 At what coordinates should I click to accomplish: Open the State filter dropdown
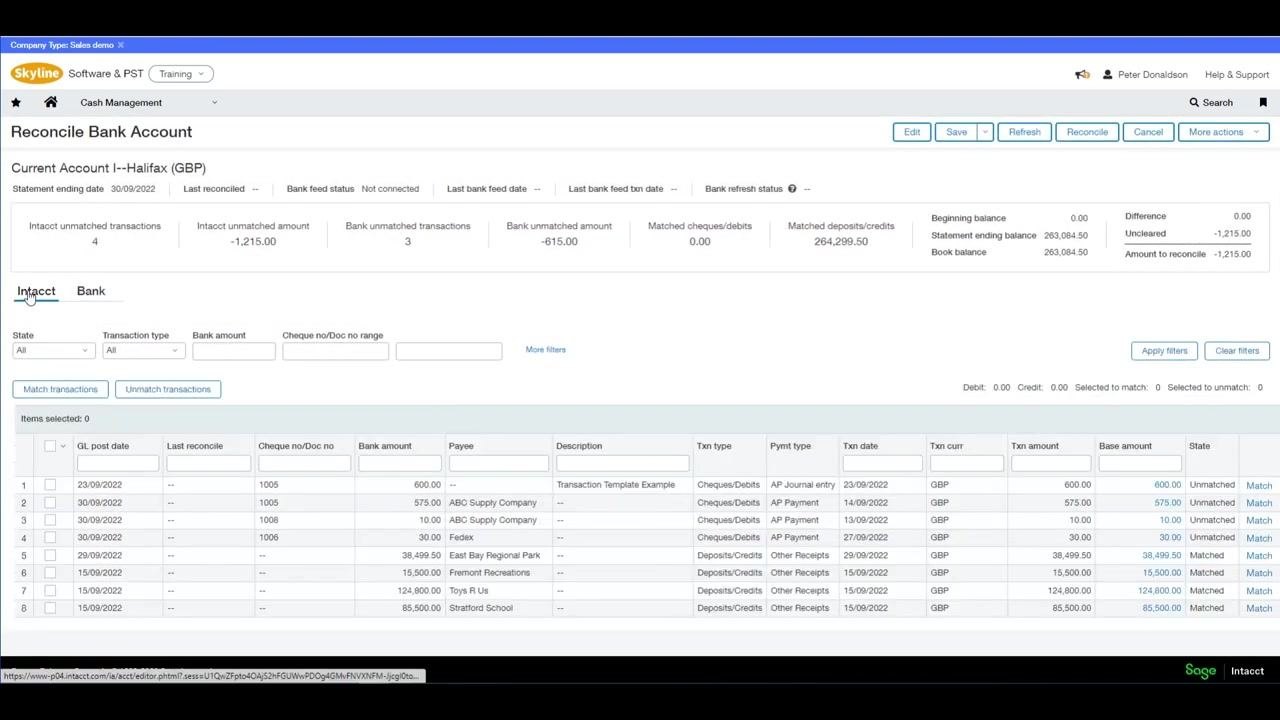click(53, 350)
